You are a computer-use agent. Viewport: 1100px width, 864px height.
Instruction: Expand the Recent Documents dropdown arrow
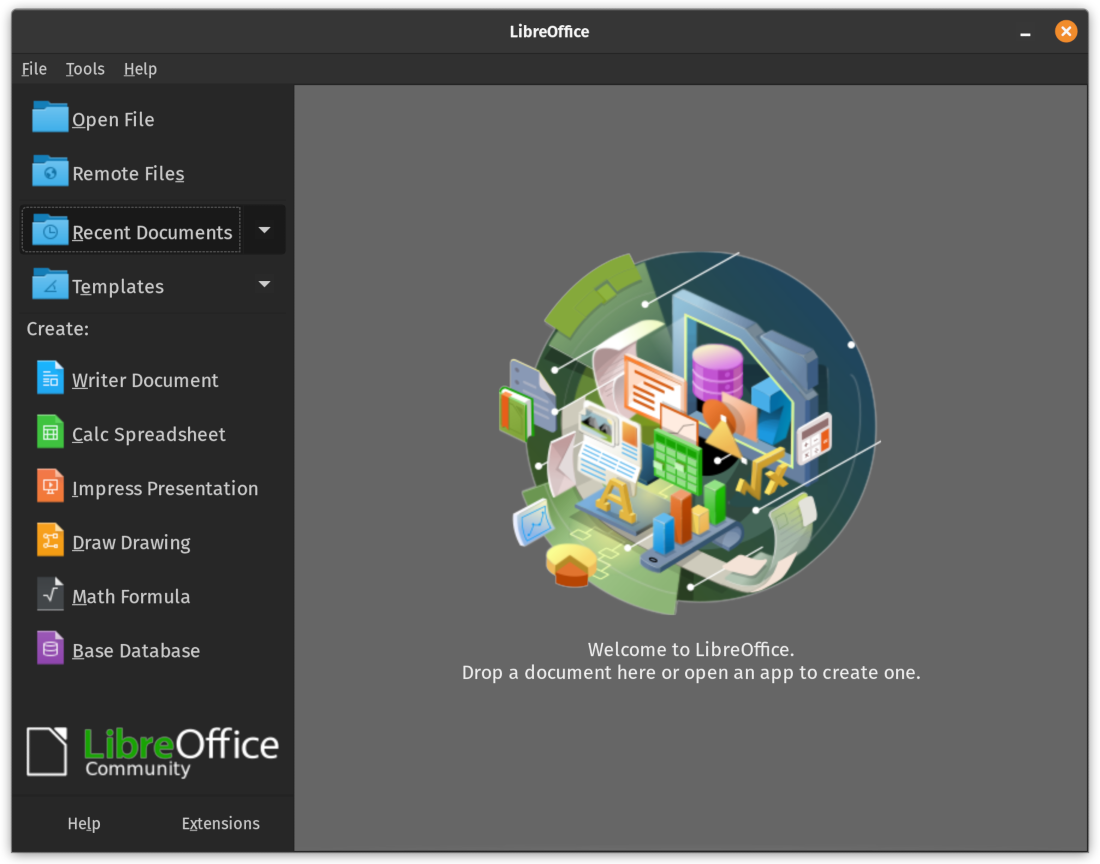[263, 229]
